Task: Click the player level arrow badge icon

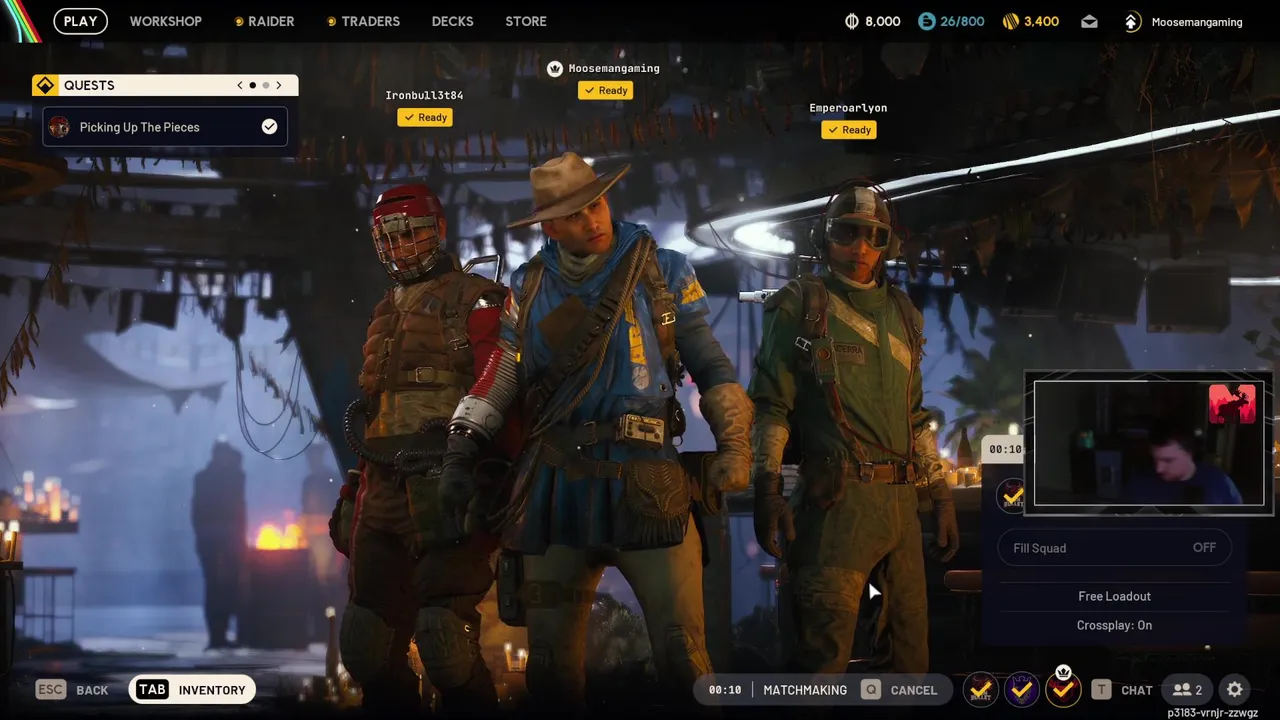Action: 1132,21
